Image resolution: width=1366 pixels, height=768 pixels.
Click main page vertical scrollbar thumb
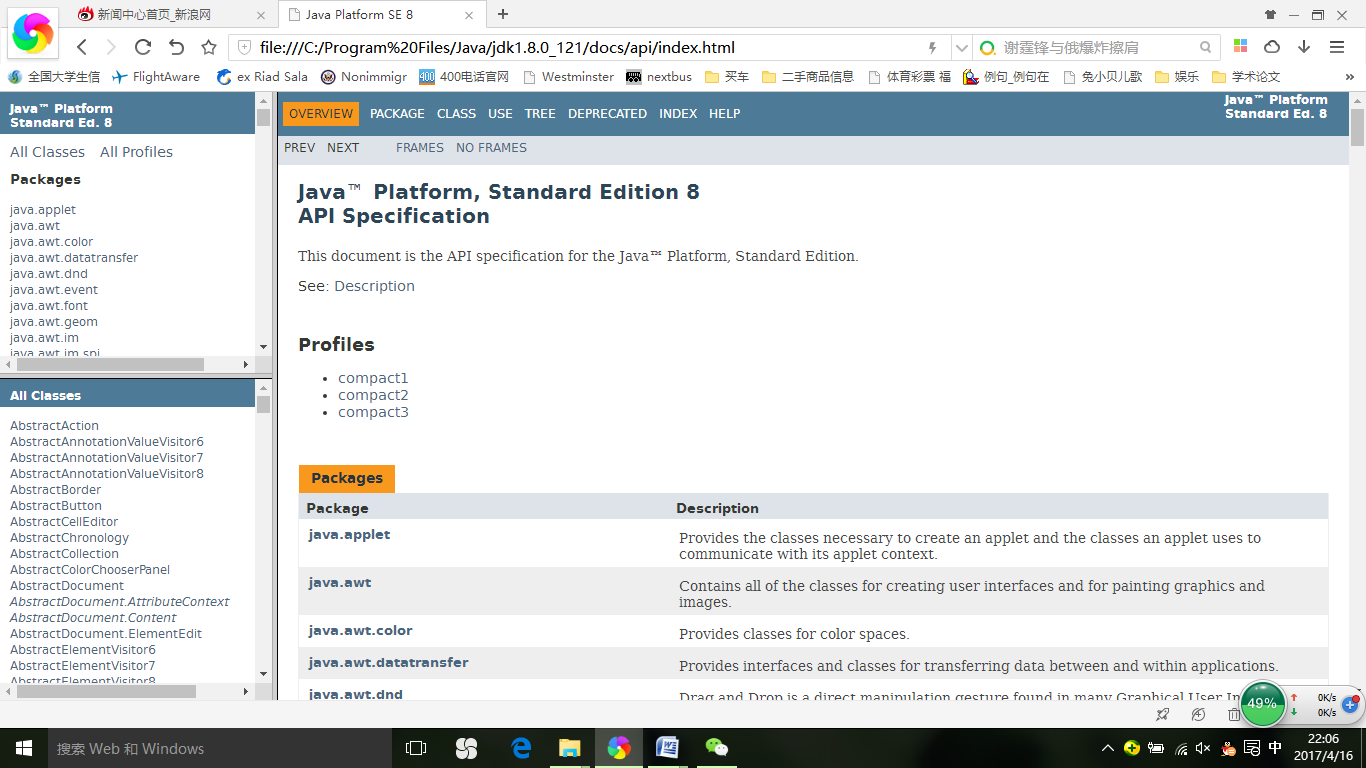click(x=1357, y=127)
